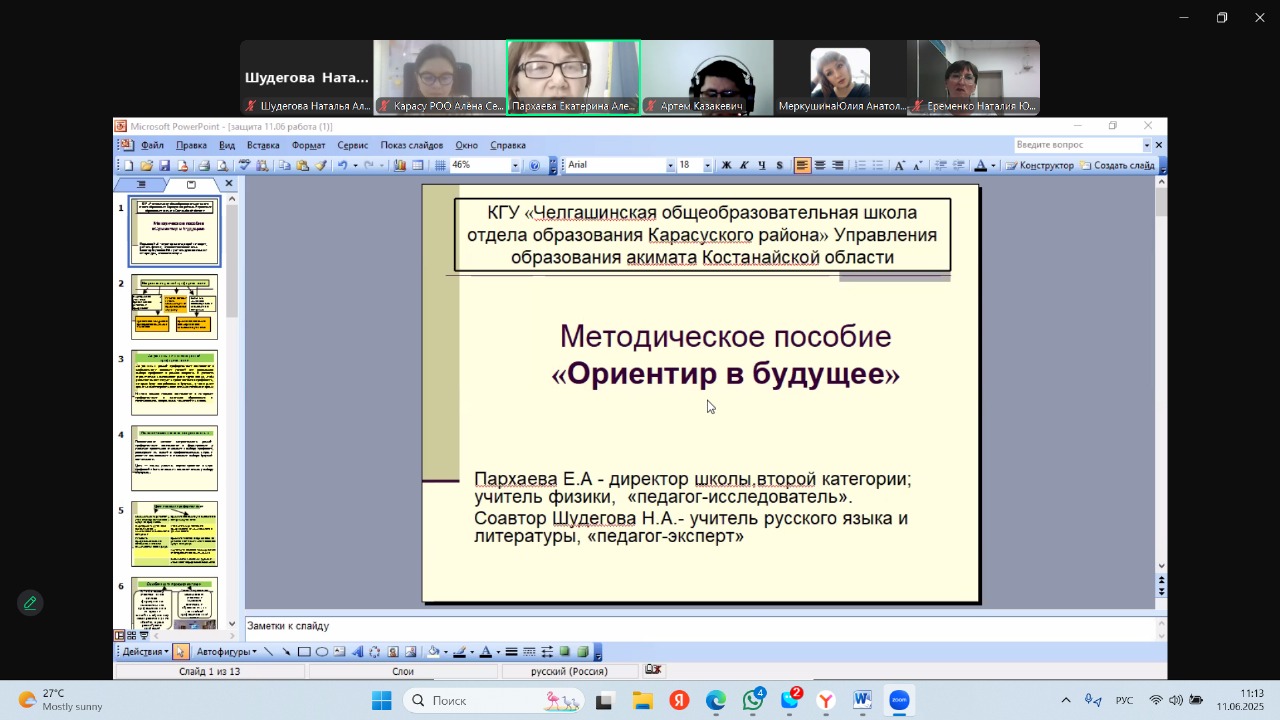Screen dimensions: 1280x720
Task: Click the Print icon in the toolbar
Action: point(203,166)
